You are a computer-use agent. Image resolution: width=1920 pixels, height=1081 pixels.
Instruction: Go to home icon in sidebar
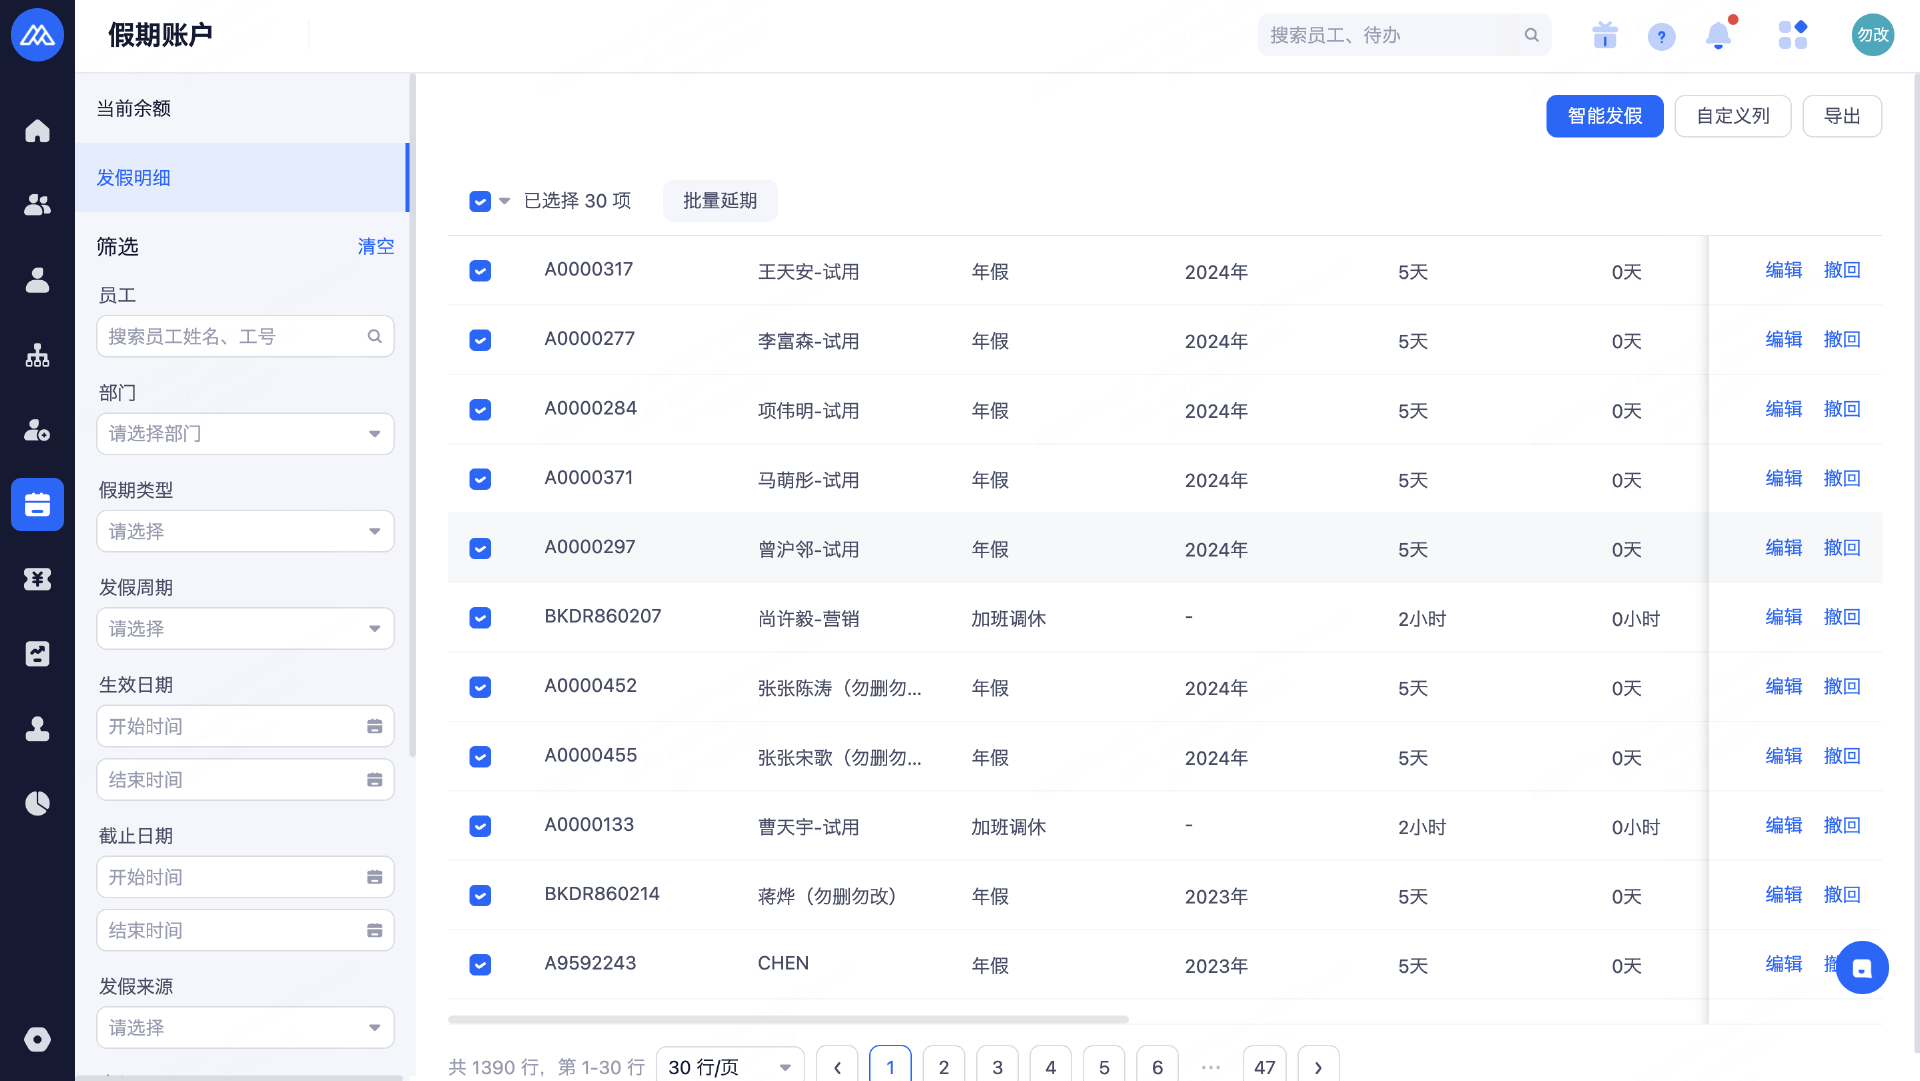pos(37,131)
